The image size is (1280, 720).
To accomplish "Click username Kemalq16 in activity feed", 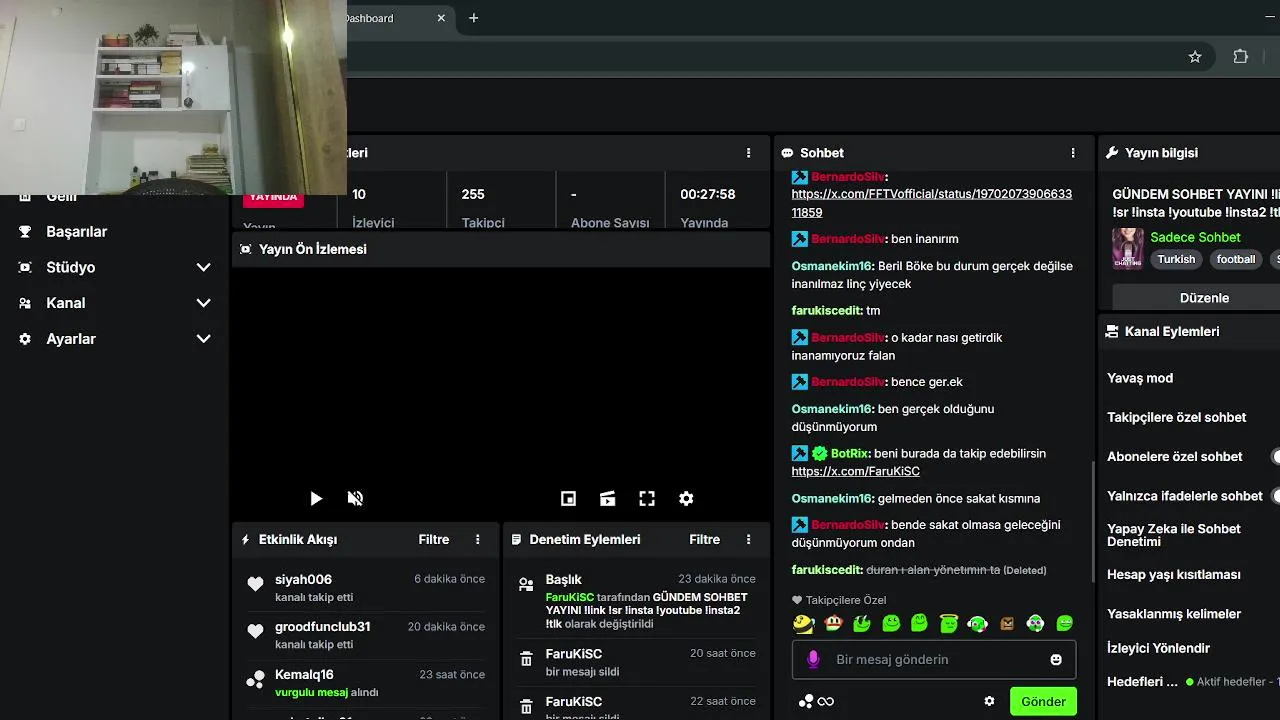I will click(x=304, y=675).
